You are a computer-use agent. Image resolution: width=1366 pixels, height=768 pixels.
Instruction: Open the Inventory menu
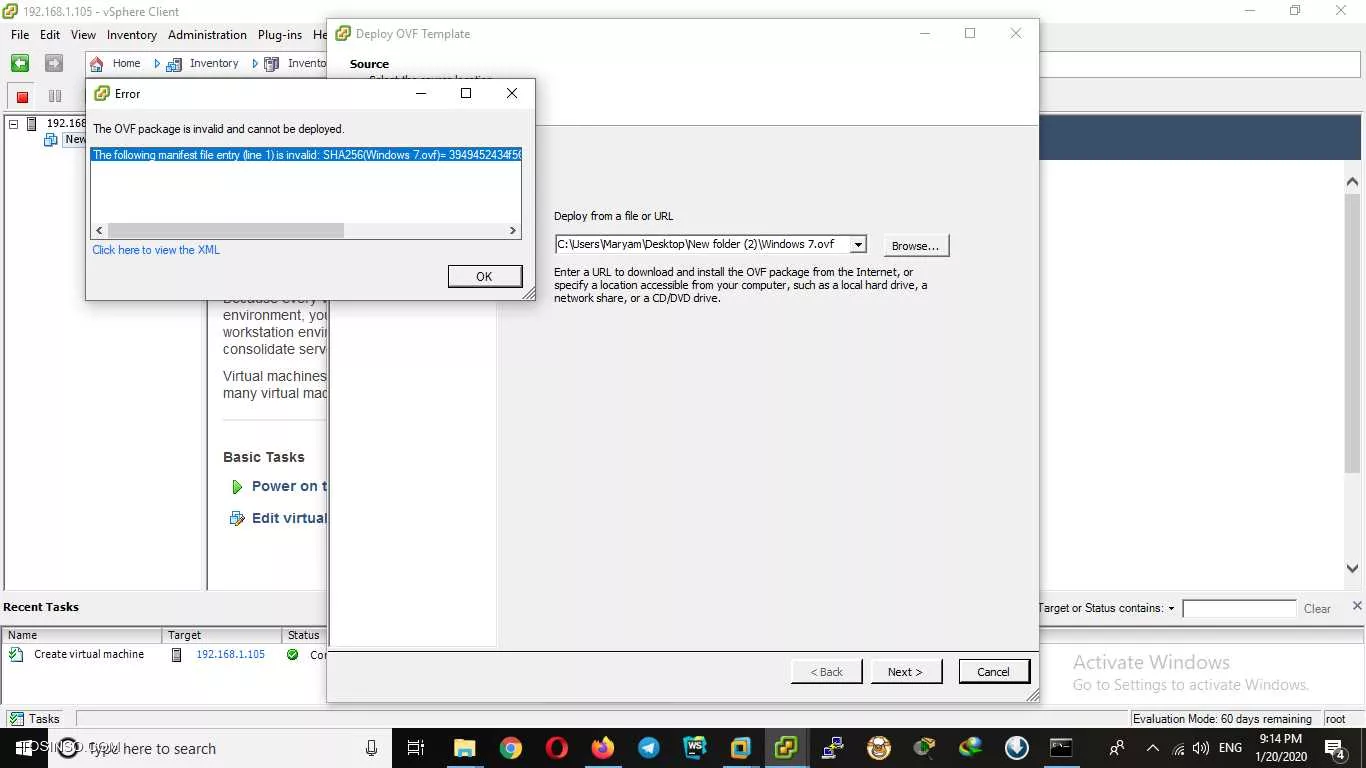point(132,34)
